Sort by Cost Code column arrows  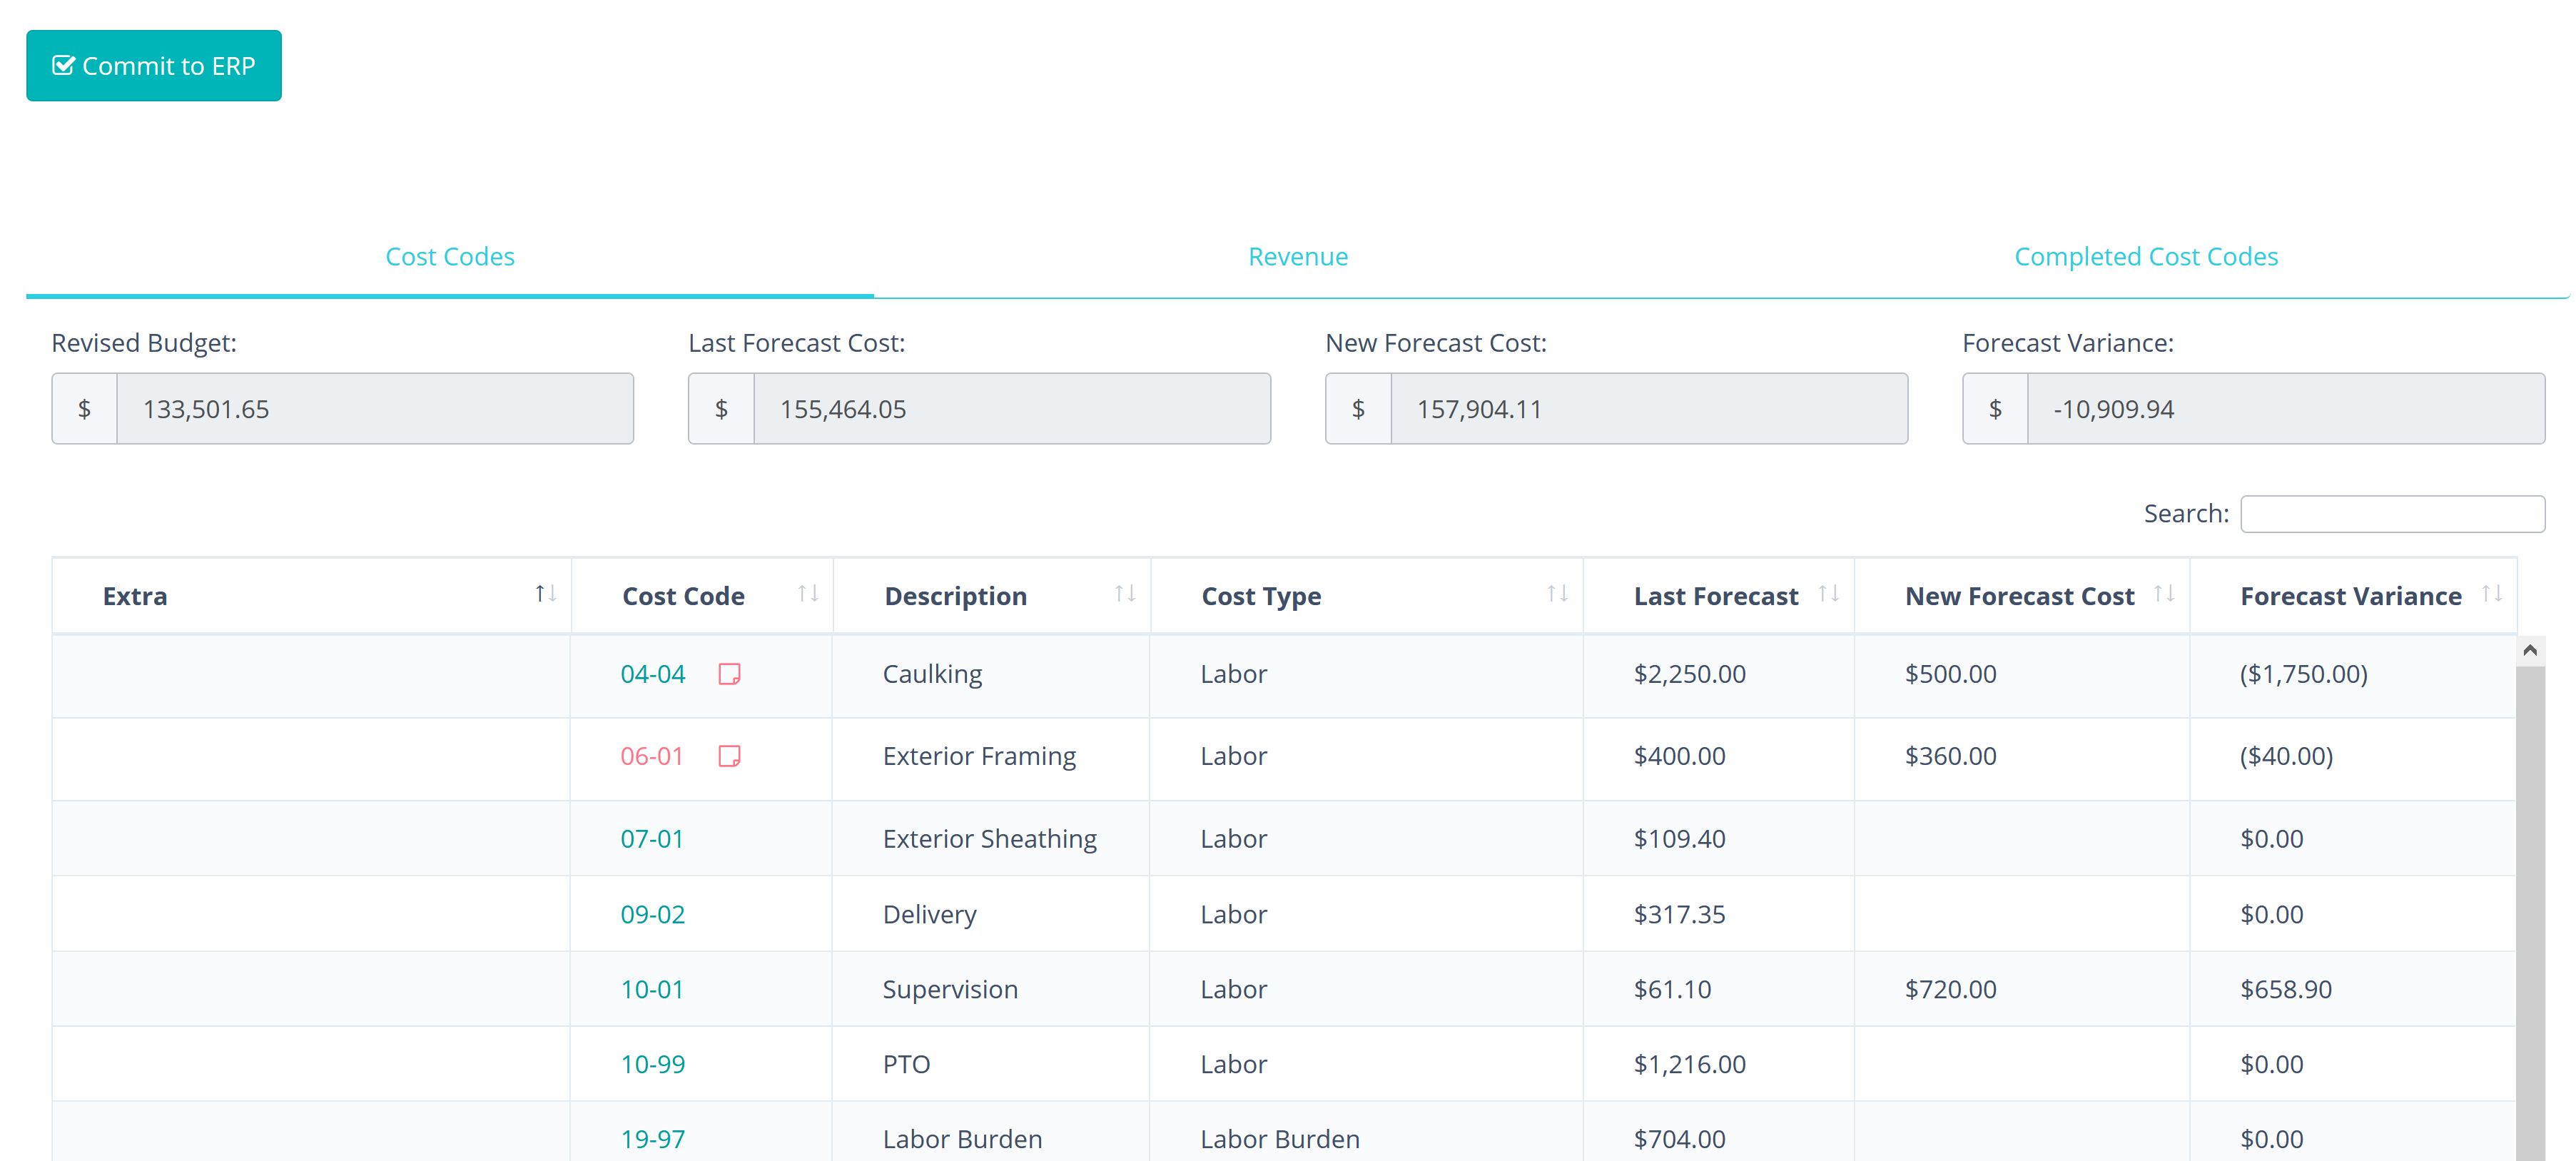808,595
